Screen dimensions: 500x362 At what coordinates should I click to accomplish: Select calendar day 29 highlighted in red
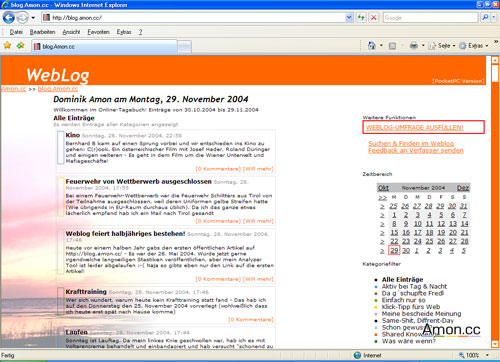point(394,250)
